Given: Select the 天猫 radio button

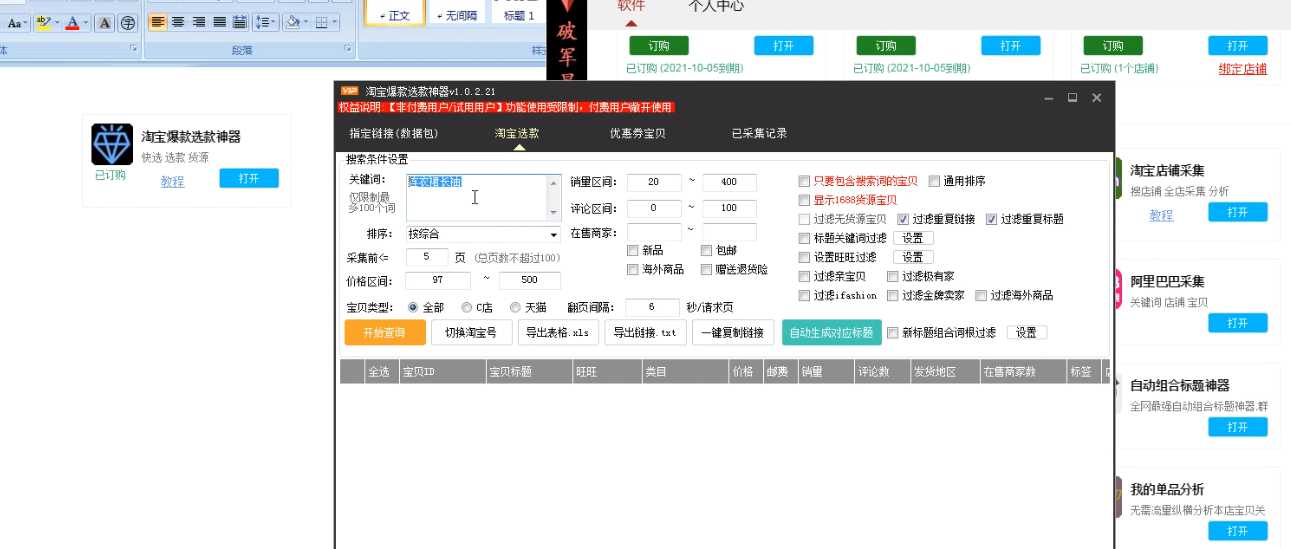Looking at the screenshot, I should click(x=515, y=308).
